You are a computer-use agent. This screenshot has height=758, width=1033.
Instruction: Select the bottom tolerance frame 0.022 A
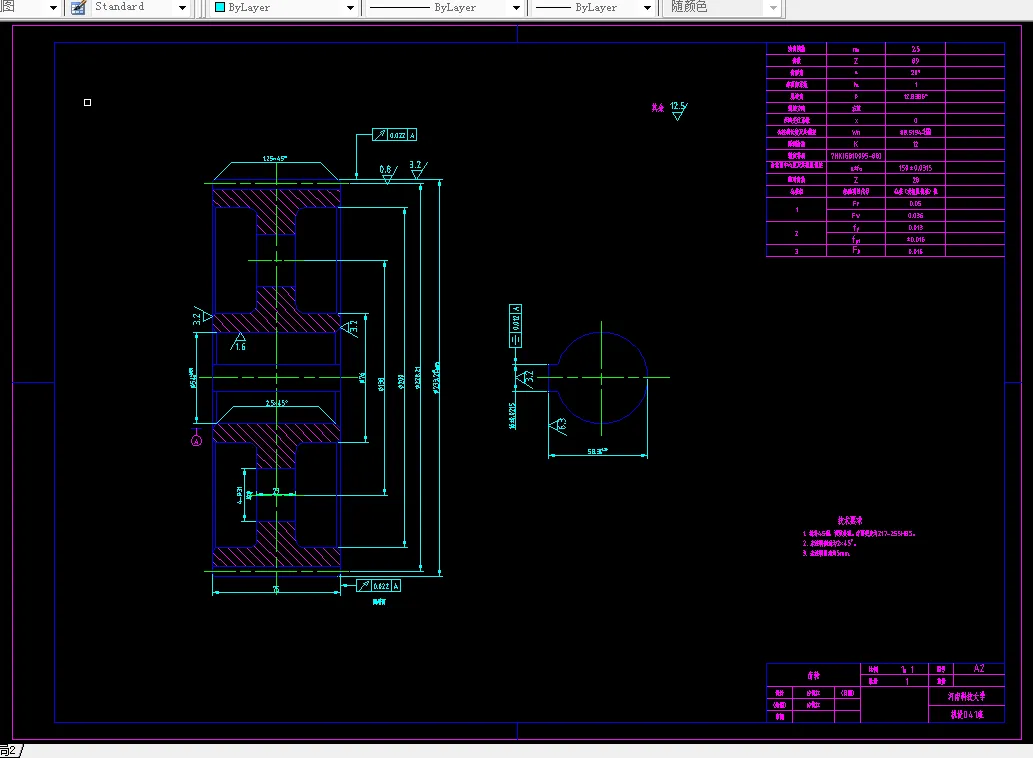coord(378,585)
